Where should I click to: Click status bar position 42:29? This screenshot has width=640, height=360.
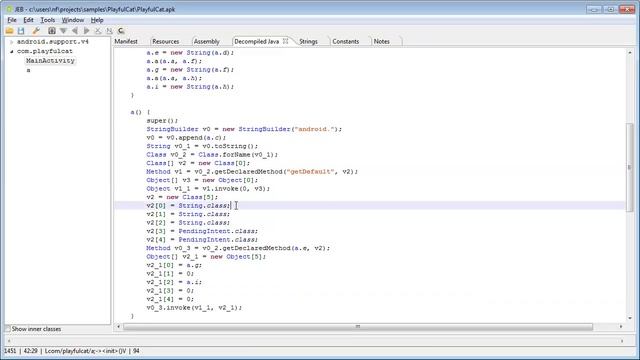pyautogui.click(x=30, y=351)
